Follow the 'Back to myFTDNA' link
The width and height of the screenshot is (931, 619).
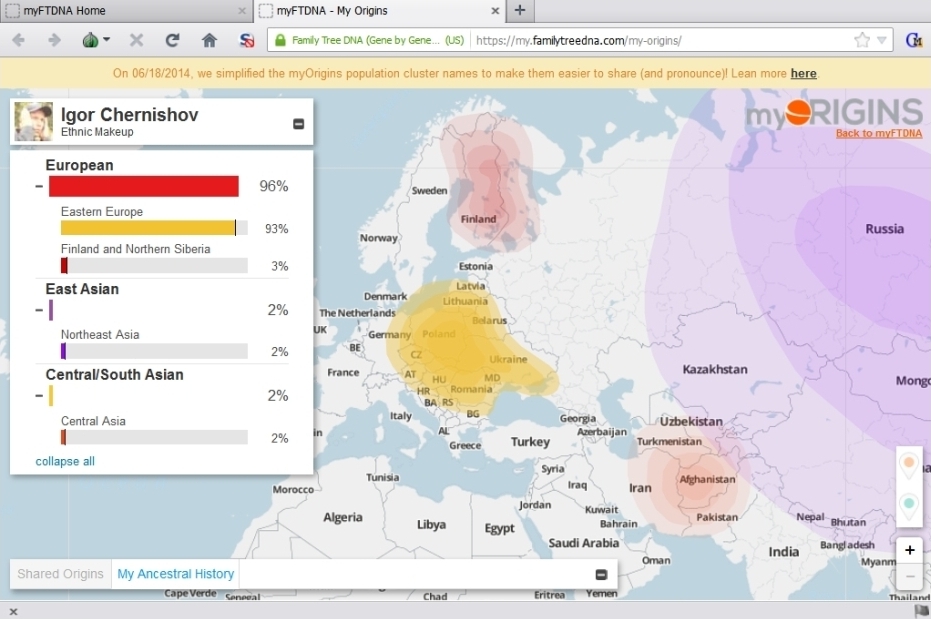click(879, 134)
